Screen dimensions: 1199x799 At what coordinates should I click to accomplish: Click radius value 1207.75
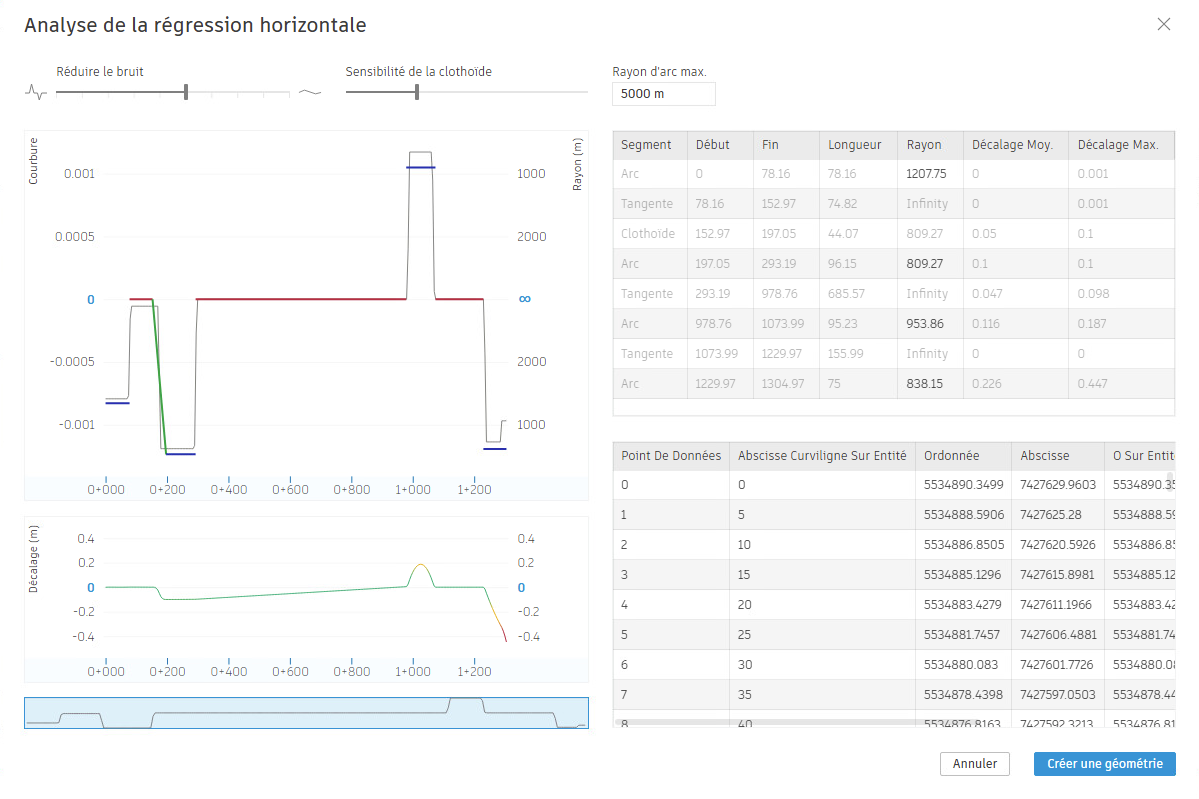click(x=926, y=174)
